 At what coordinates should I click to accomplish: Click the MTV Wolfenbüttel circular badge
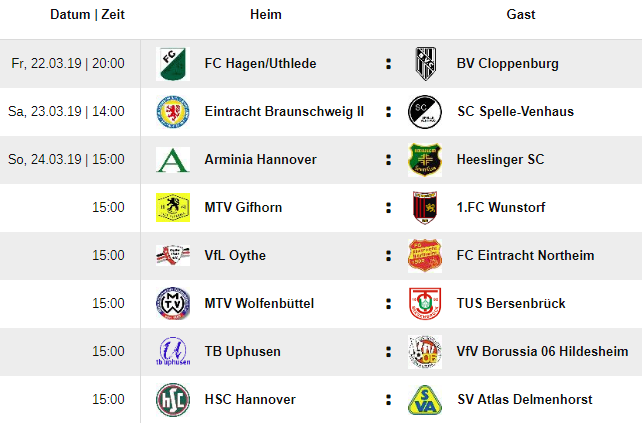coord(173,303)
